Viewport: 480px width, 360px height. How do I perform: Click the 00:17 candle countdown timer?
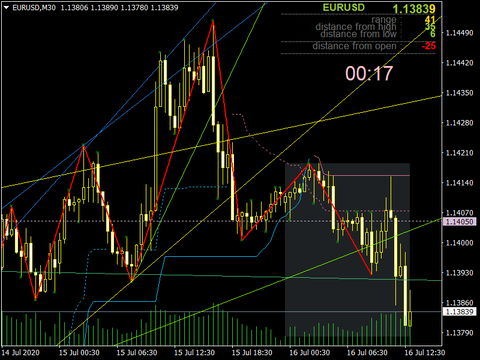(x=369, y=73)
